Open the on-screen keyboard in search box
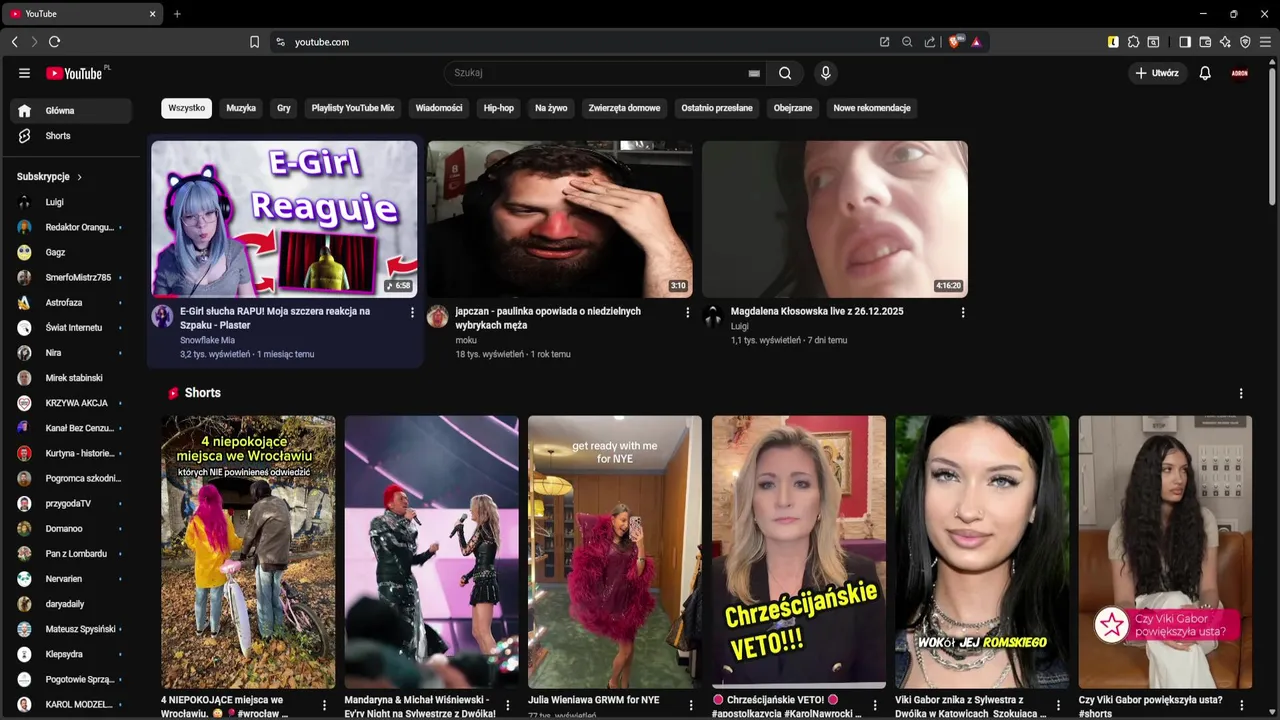The height and width of the screenshot is (720, 1280). (754, 73)
